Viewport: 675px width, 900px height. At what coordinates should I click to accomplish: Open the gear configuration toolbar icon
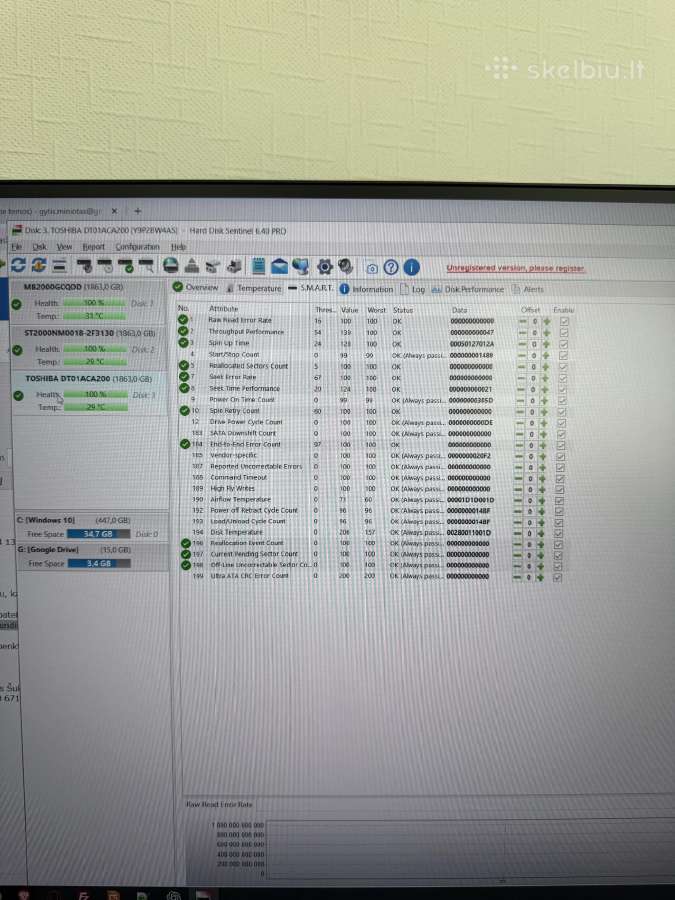(325, 266)
